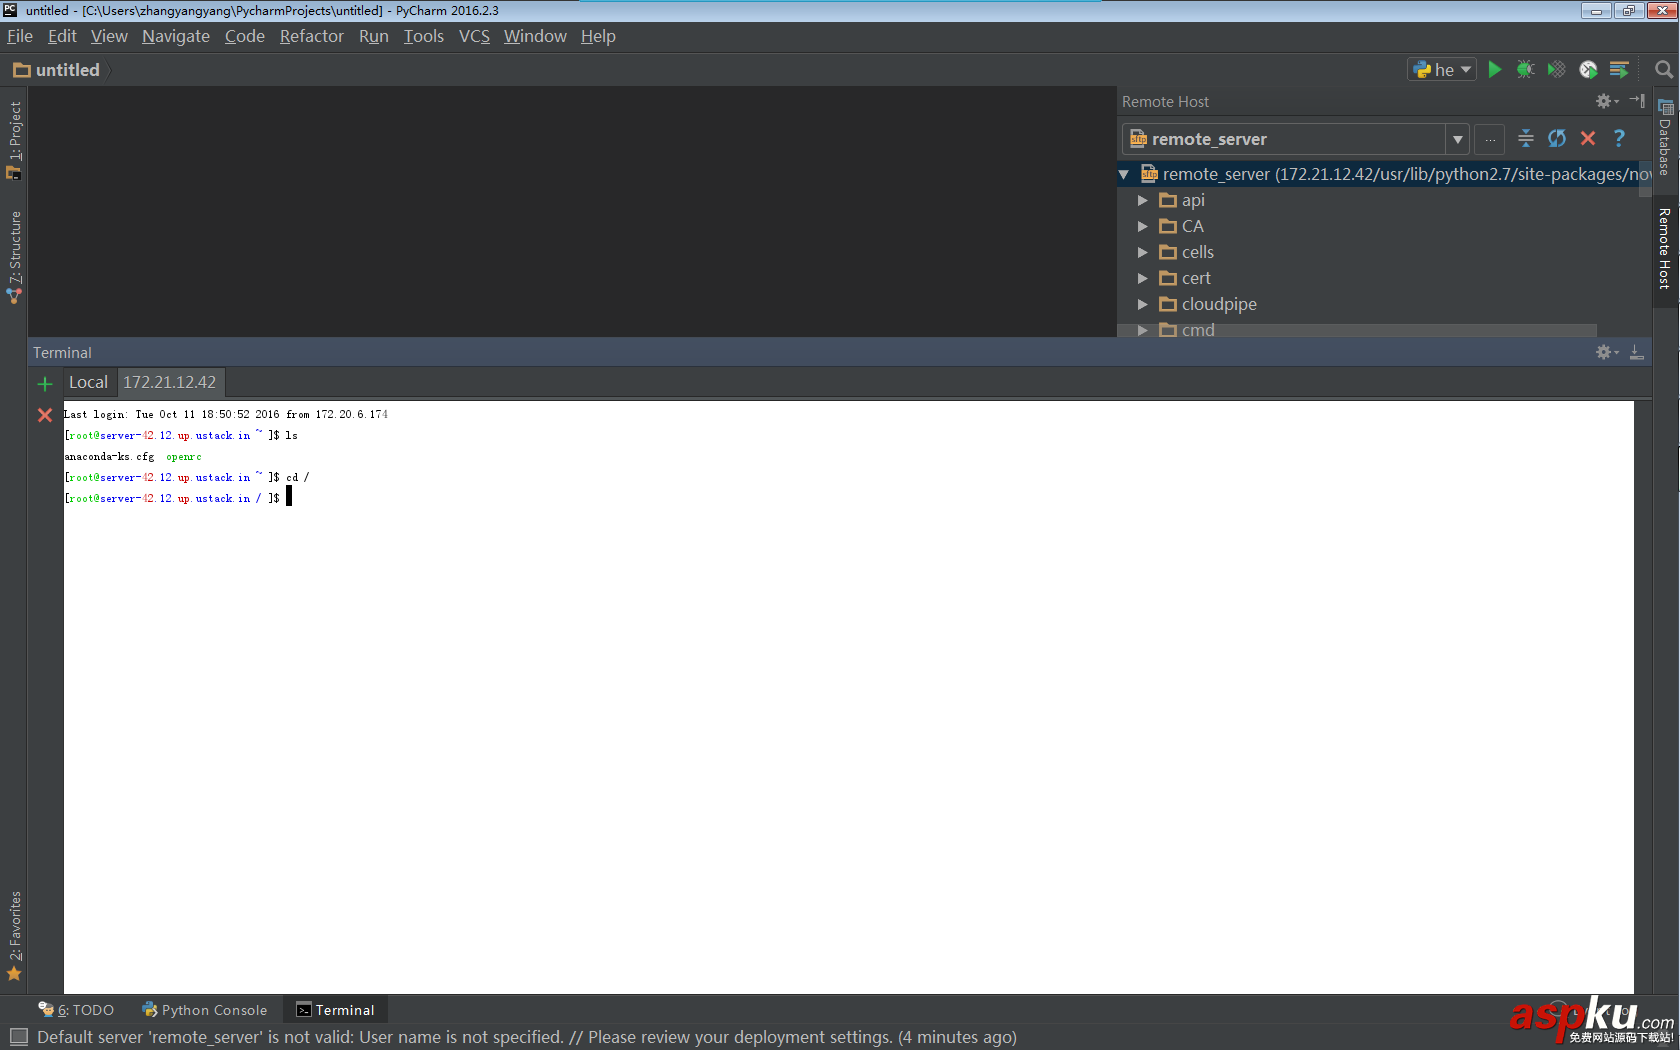Open the remote_server connection dropdown
The image size is (1680, 1050).
point(1459,139)
